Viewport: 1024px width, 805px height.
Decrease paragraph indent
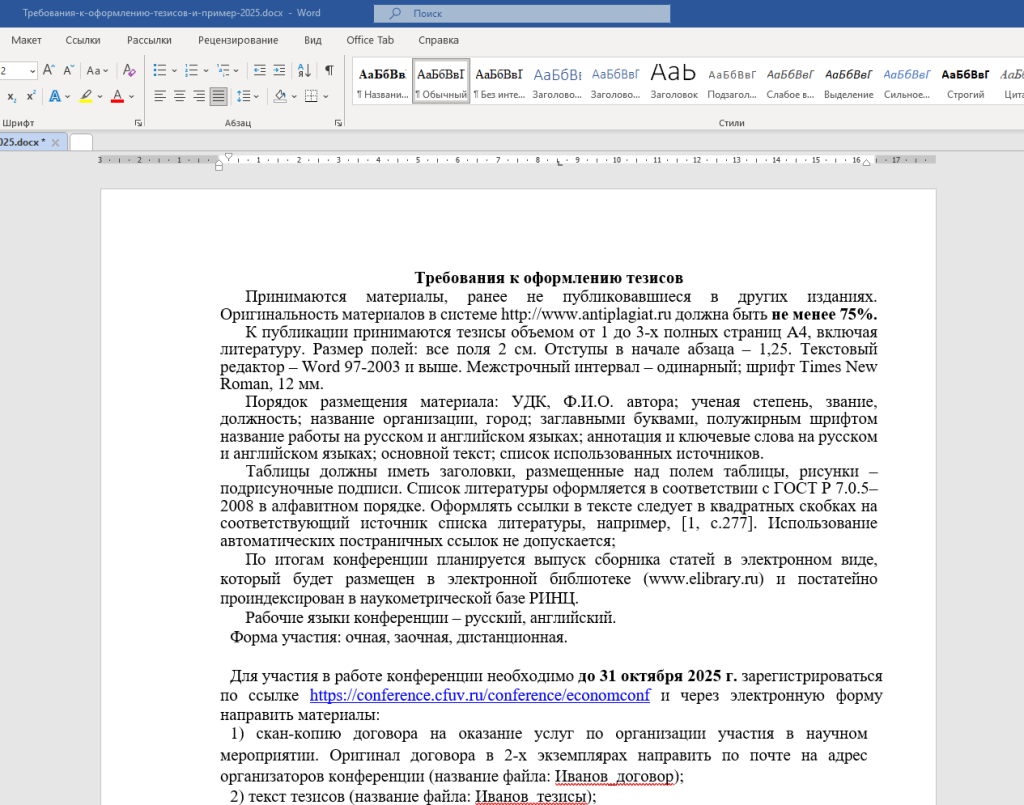click(x=260, y=71)
